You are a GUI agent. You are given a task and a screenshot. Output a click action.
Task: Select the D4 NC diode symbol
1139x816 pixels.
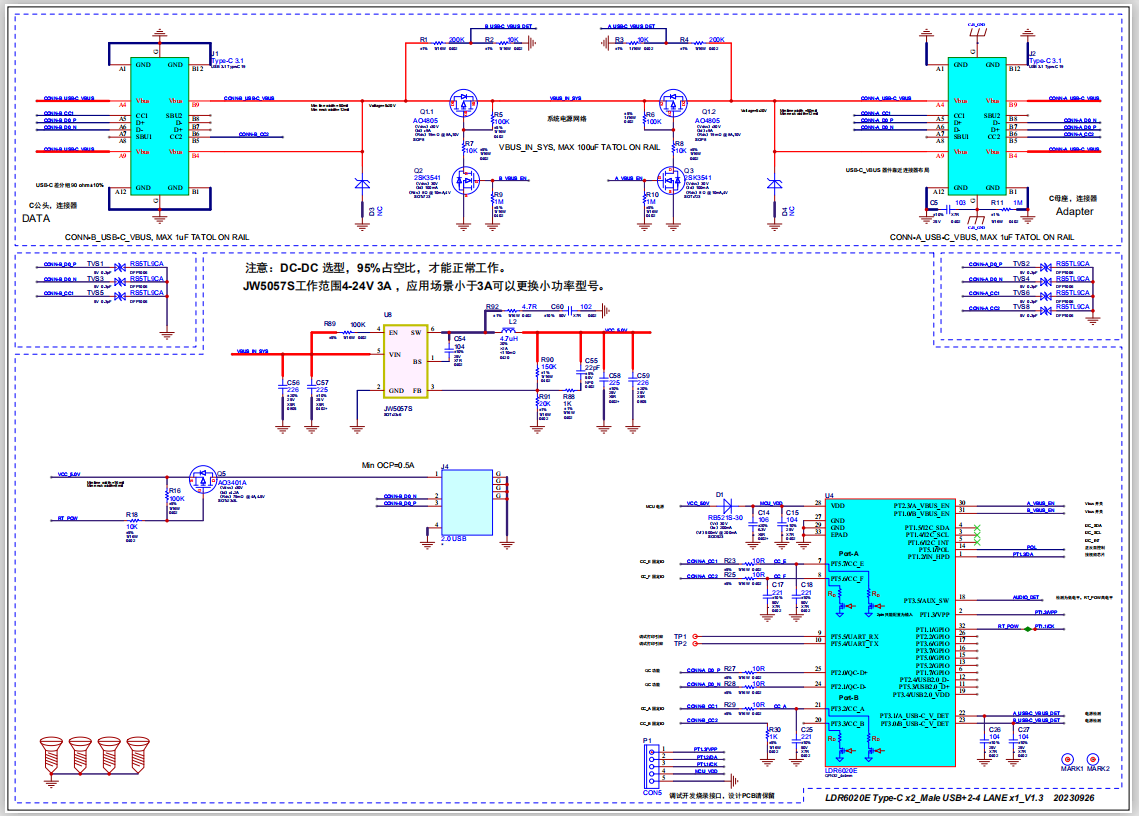coord(775,184)
